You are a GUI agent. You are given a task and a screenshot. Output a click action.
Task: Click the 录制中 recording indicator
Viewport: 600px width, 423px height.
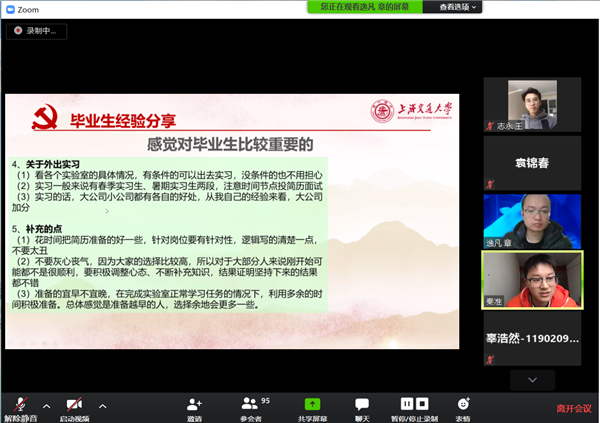40,31
